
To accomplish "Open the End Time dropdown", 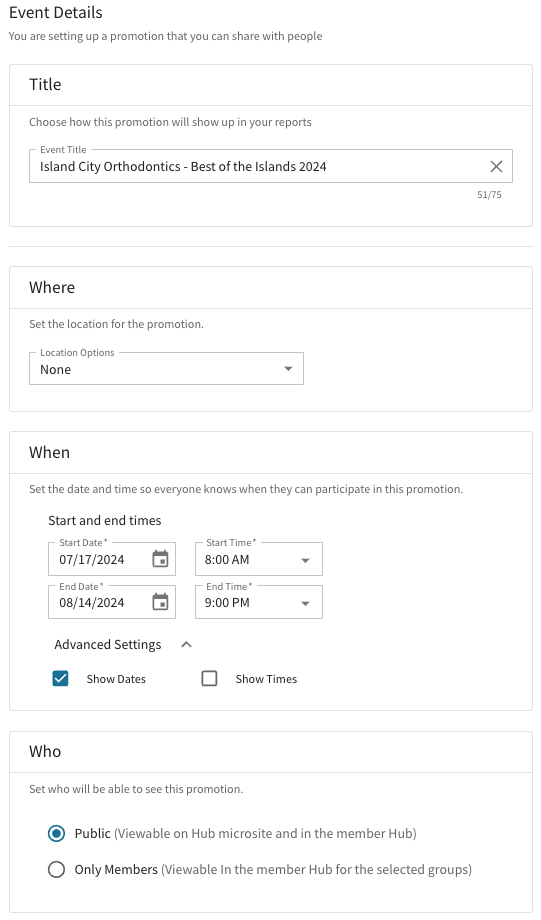I will click(x=259, y=602).
